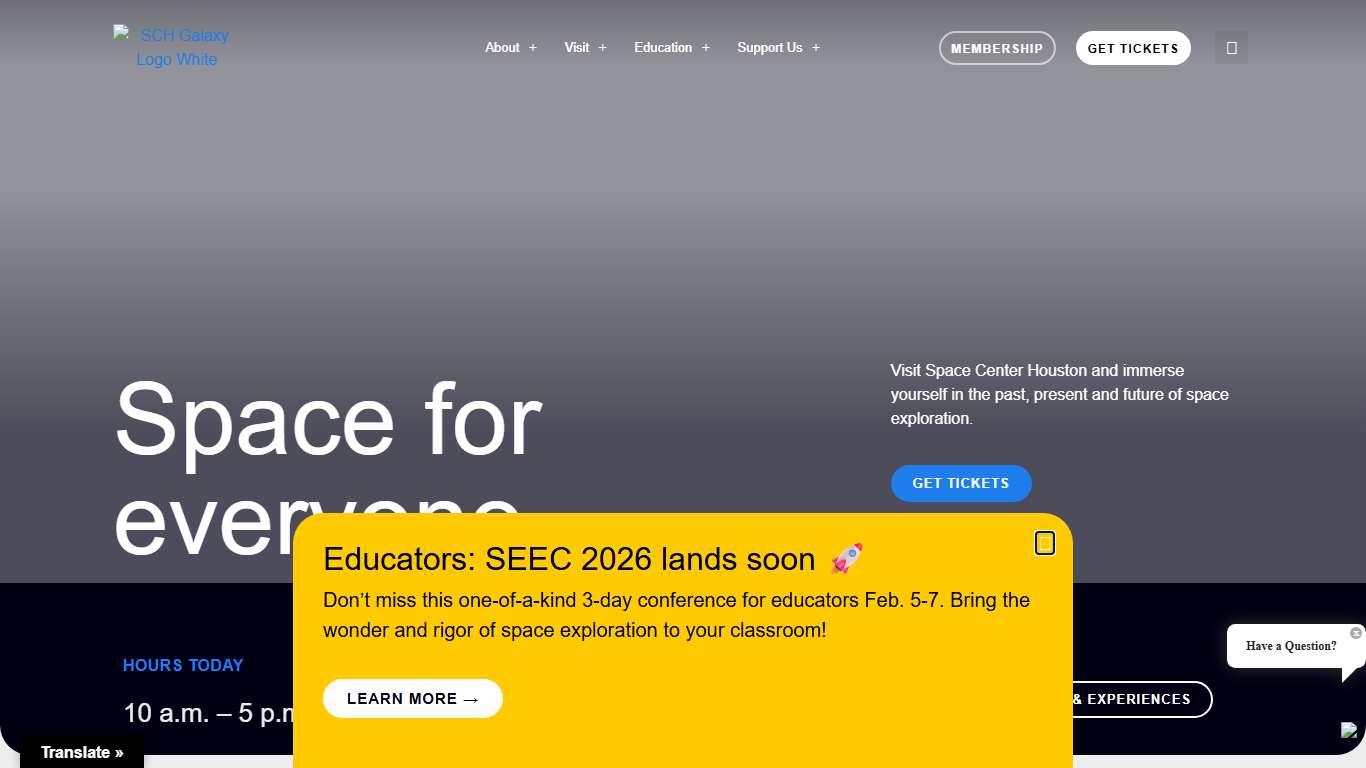Open the About navigation menu
Viewport: 1366px width, 768px height.
502,48
